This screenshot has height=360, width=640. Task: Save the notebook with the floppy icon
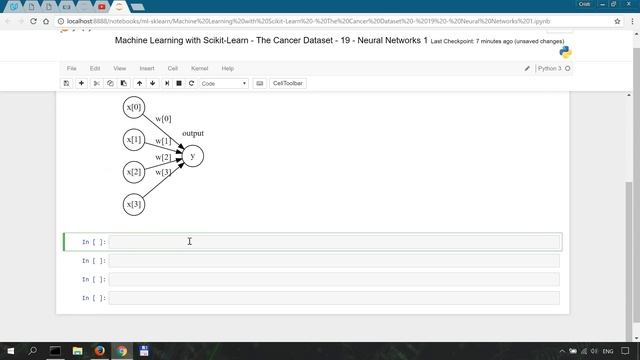click(x=66, y=83)
